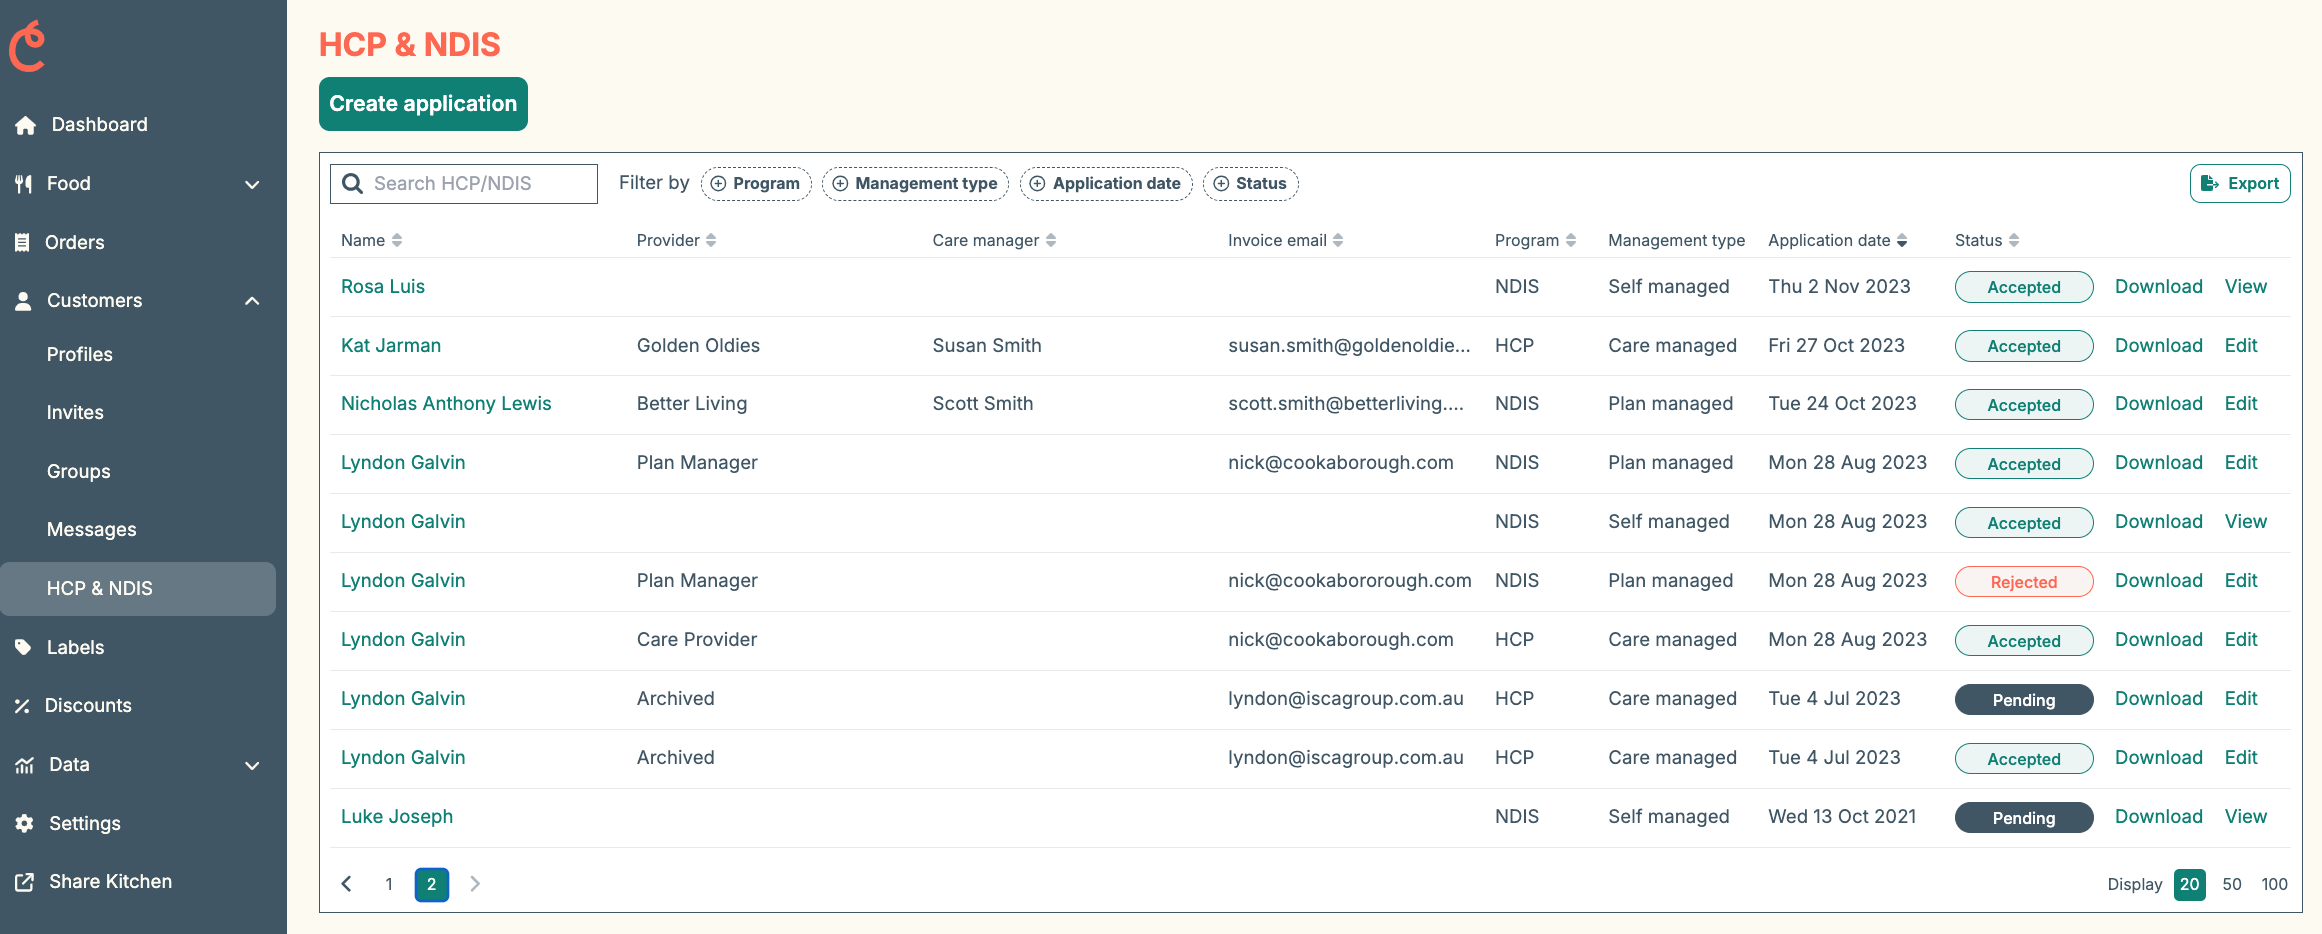Click the Export button
The image size is (2322, 934).
(x=2240, y=184)
